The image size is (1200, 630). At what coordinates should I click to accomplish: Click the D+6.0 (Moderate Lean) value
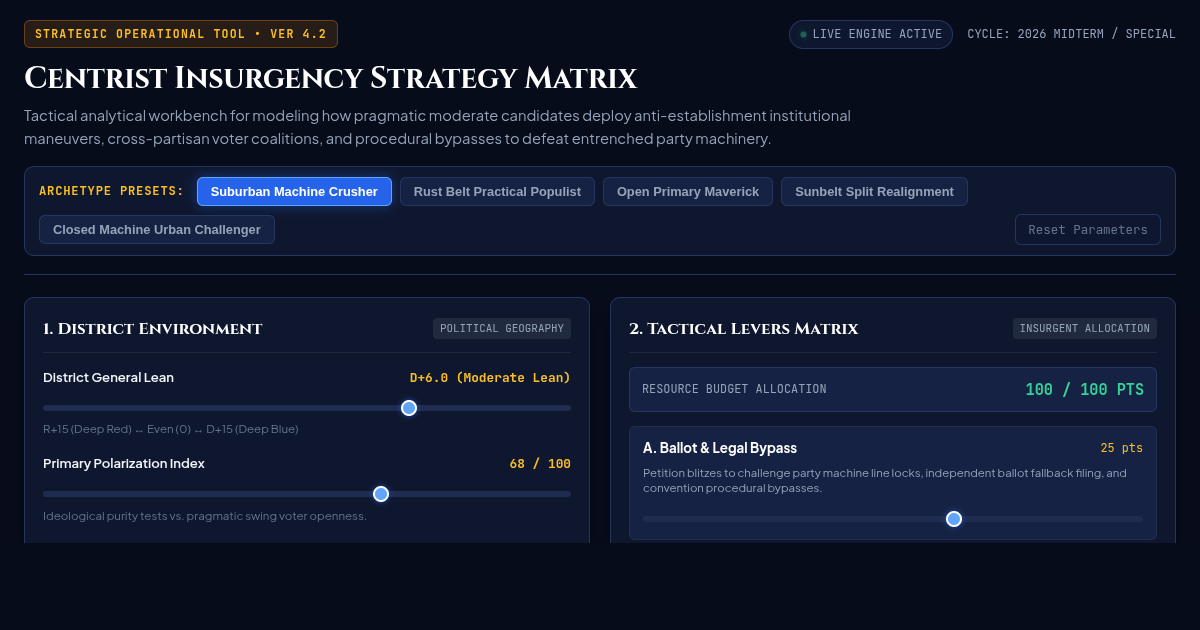(x=490, y=377)
